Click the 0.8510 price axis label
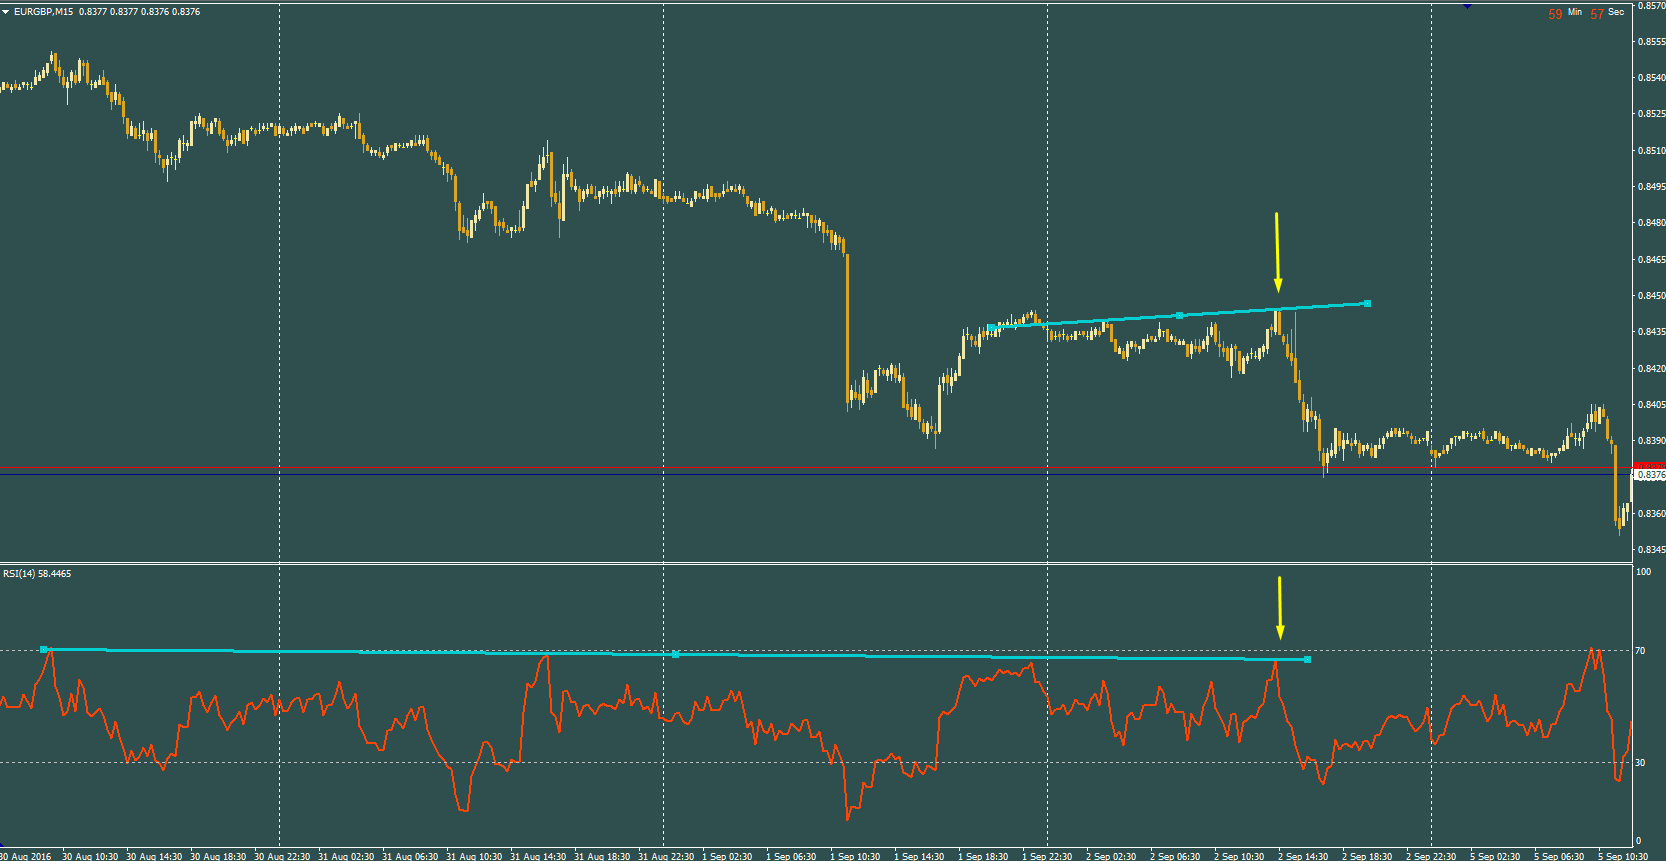This screenshot has width=1666, height=861. click(x=1651, y=151)
